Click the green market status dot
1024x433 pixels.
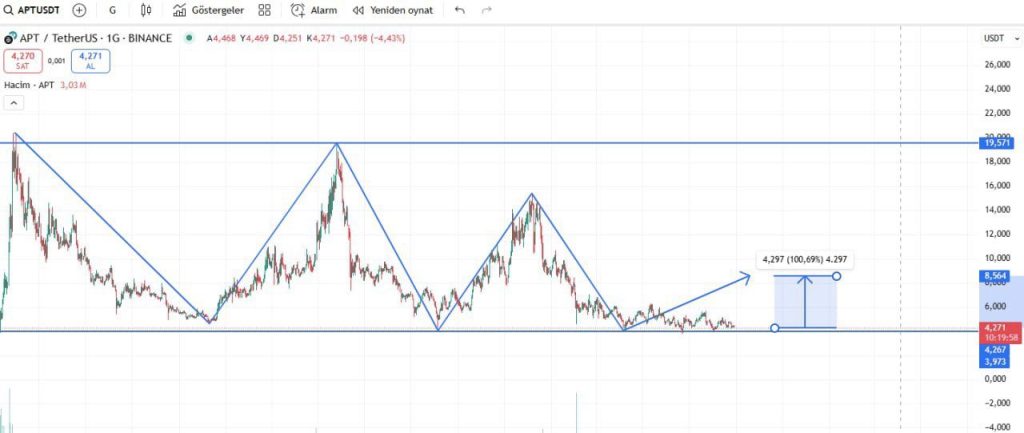189,38
